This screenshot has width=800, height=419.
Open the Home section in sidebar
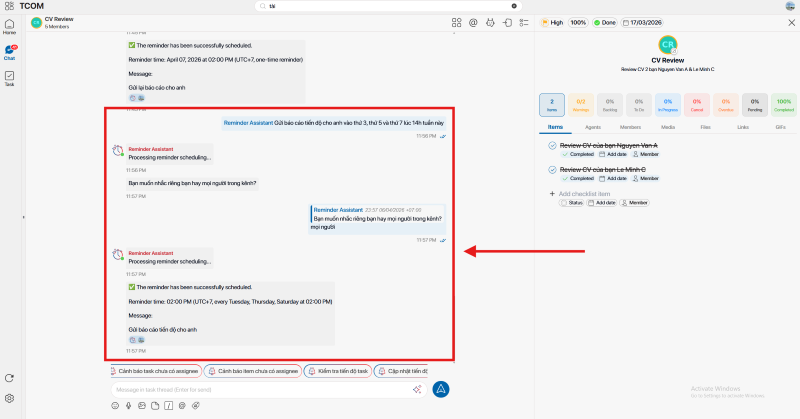tap(9, 27)
